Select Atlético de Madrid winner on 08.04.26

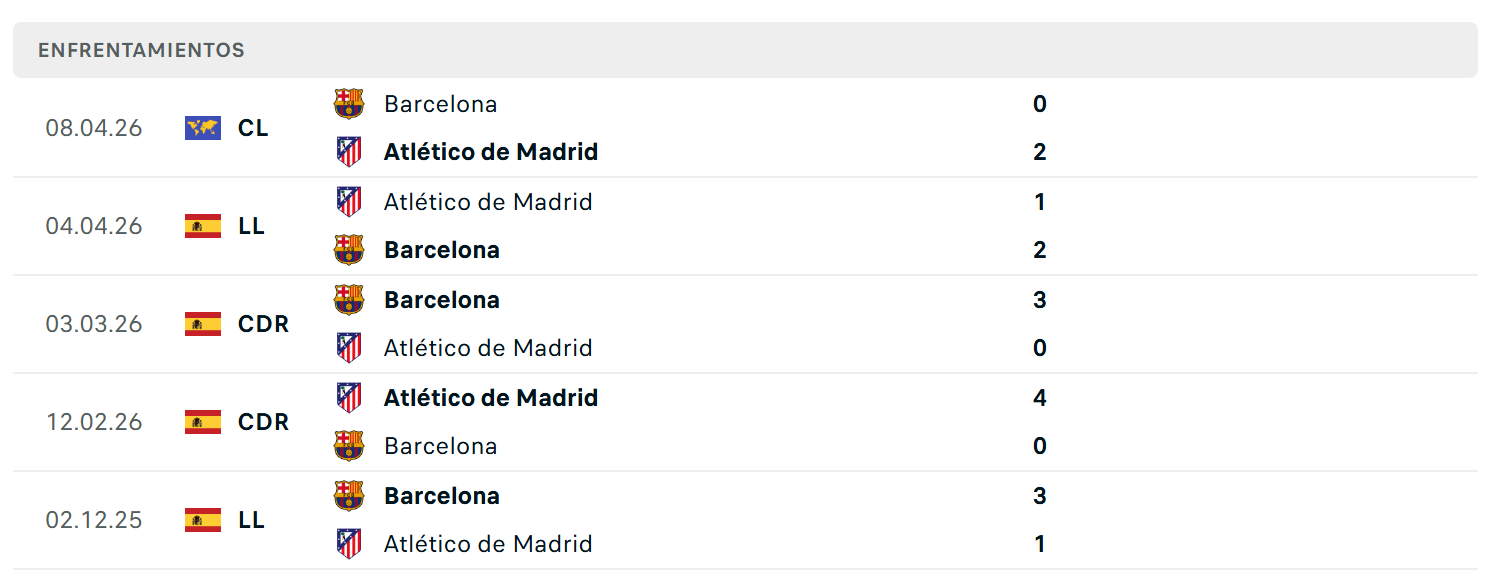491,152
